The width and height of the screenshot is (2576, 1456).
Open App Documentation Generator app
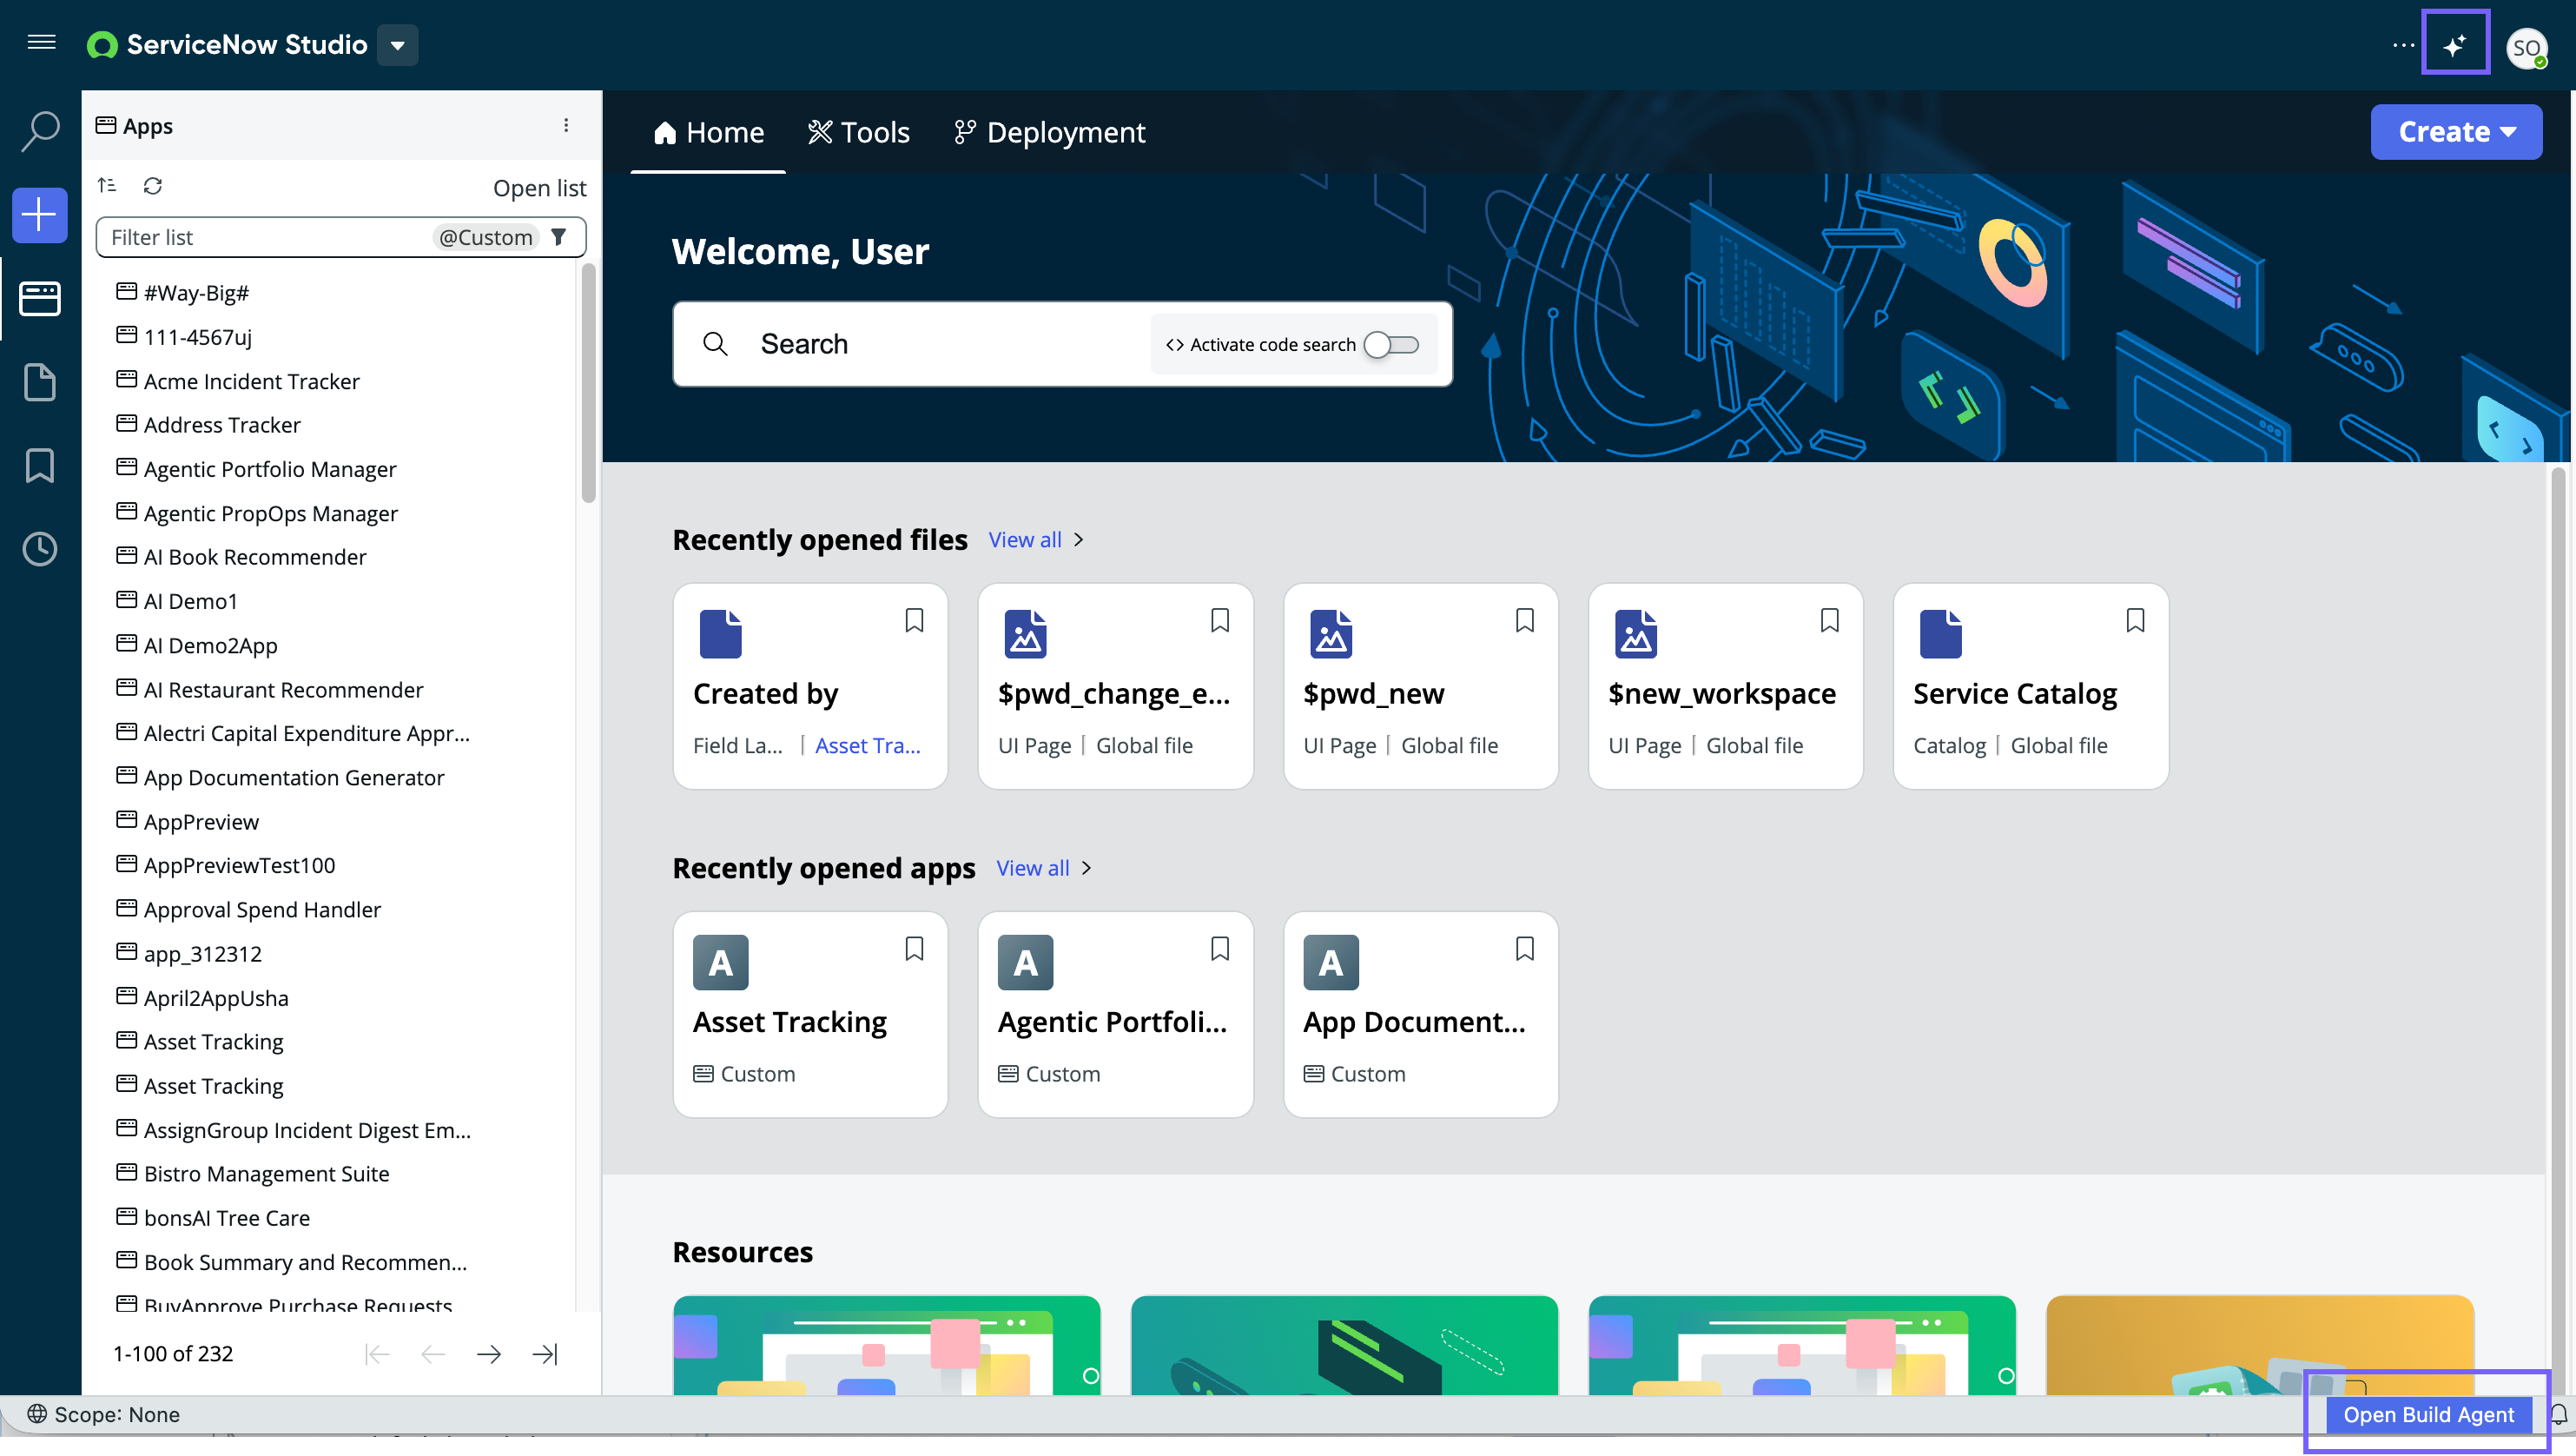[x=293, y=778]
